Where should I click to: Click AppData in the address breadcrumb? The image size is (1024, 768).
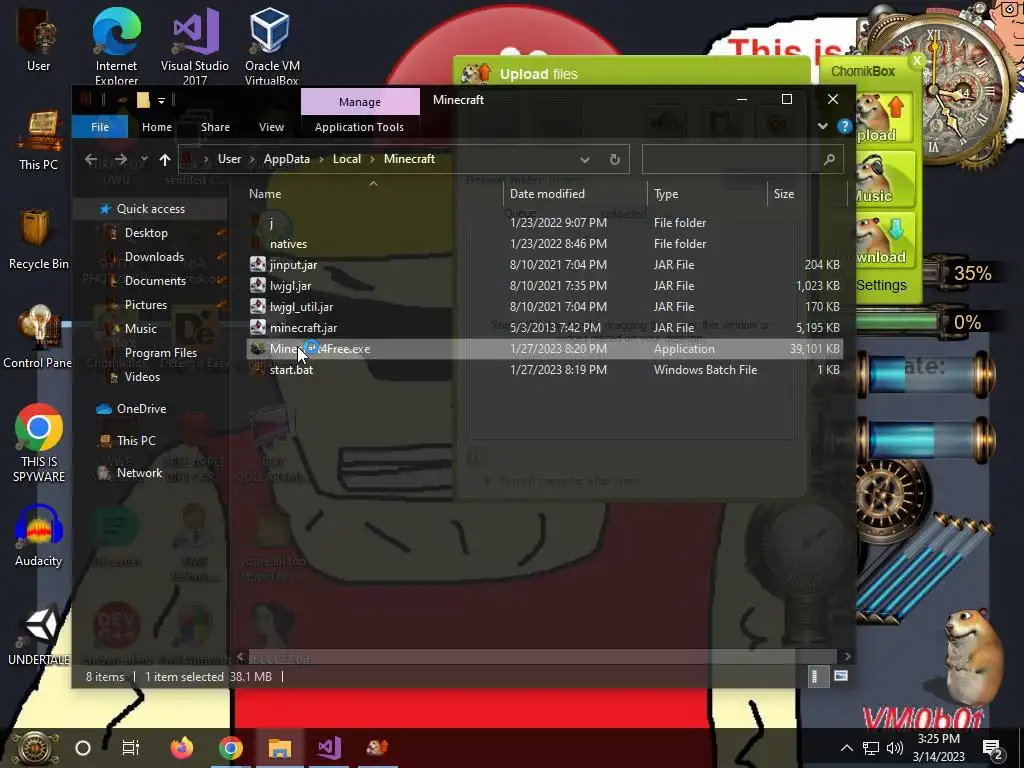(x=287, y=159)
